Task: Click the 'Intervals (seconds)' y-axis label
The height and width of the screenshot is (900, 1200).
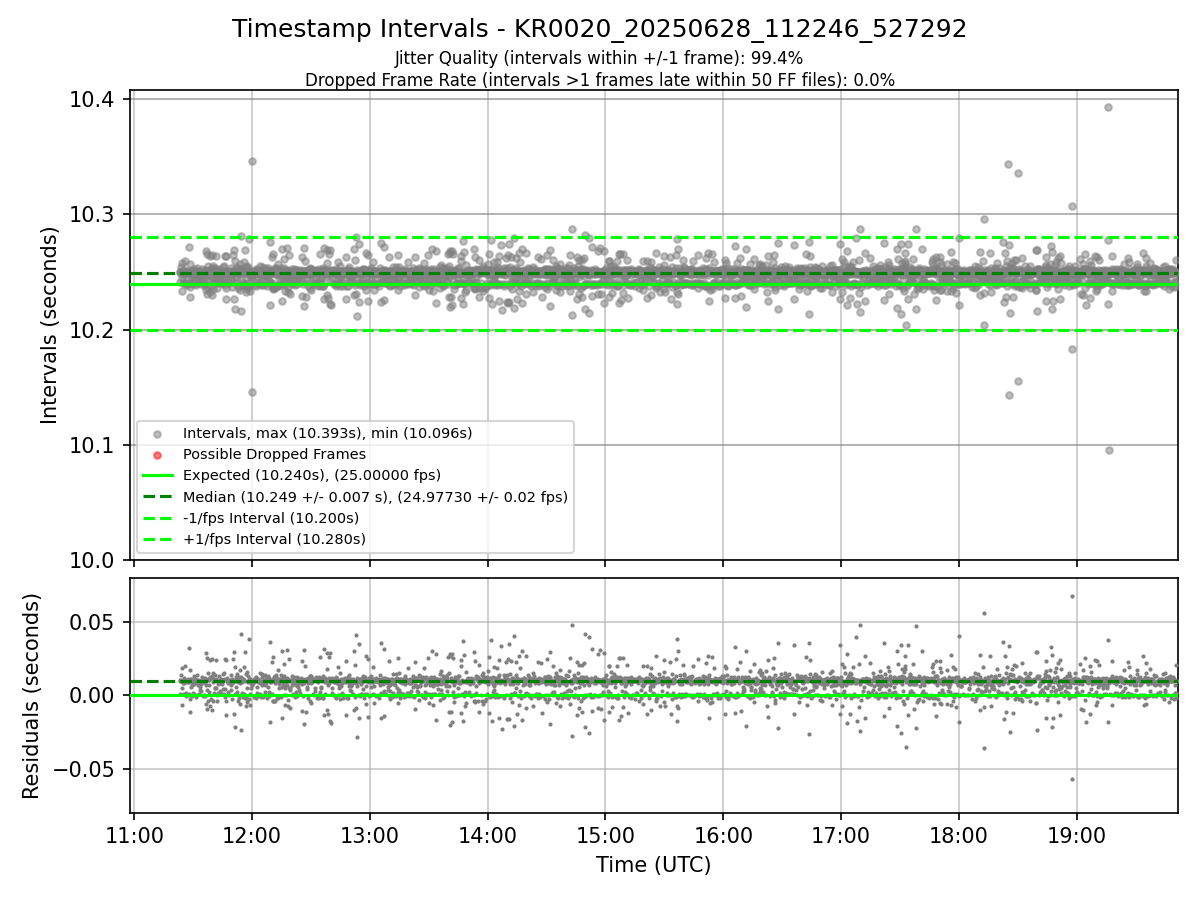Action: (x=50, y=325)
